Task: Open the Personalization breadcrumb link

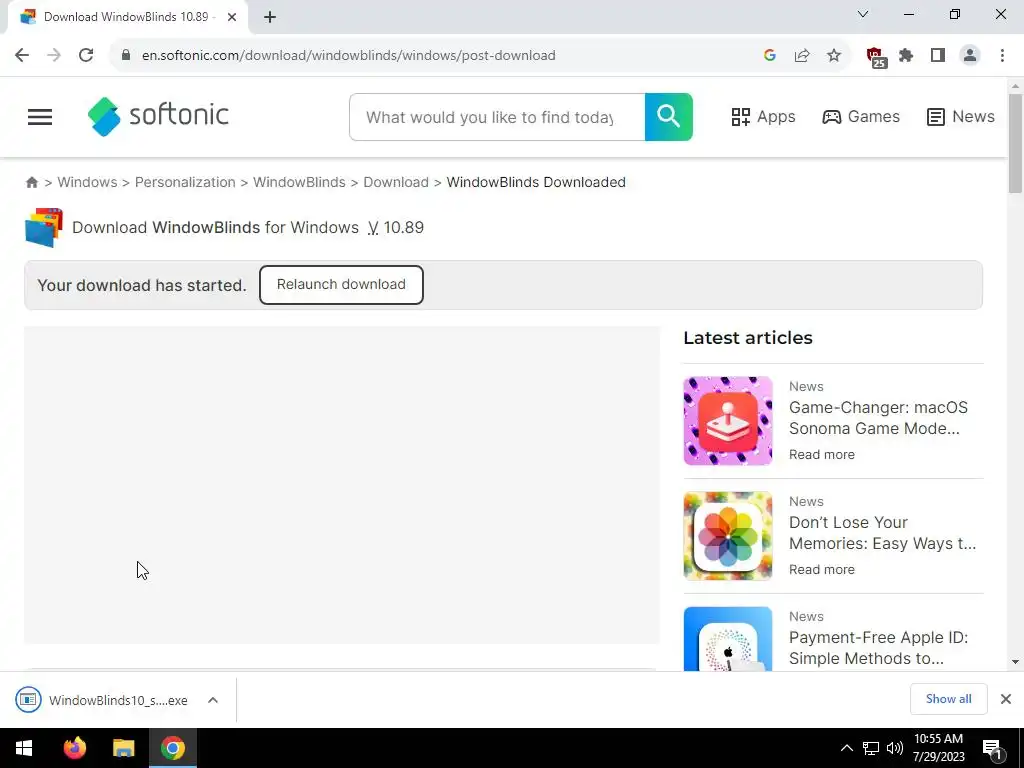Action: 185,182
